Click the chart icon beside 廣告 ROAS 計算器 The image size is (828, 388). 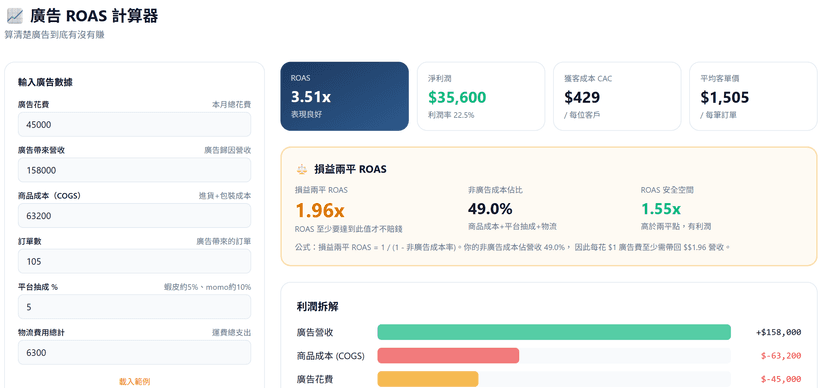point(14,16)
